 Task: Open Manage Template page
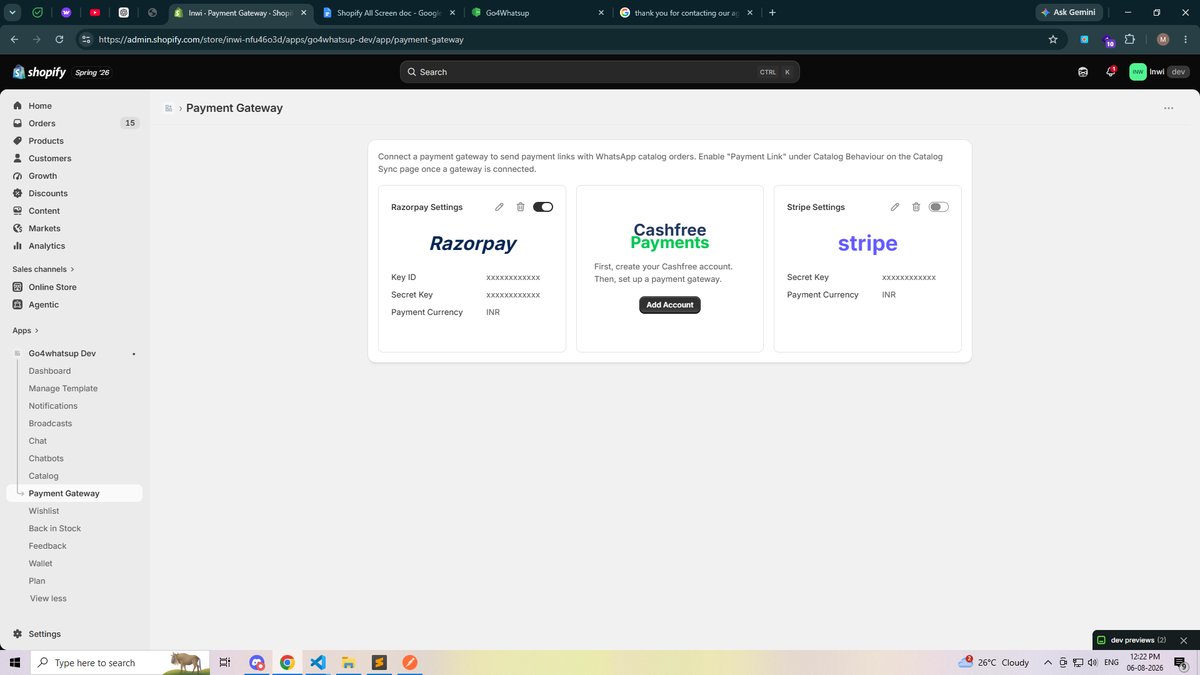63,388
